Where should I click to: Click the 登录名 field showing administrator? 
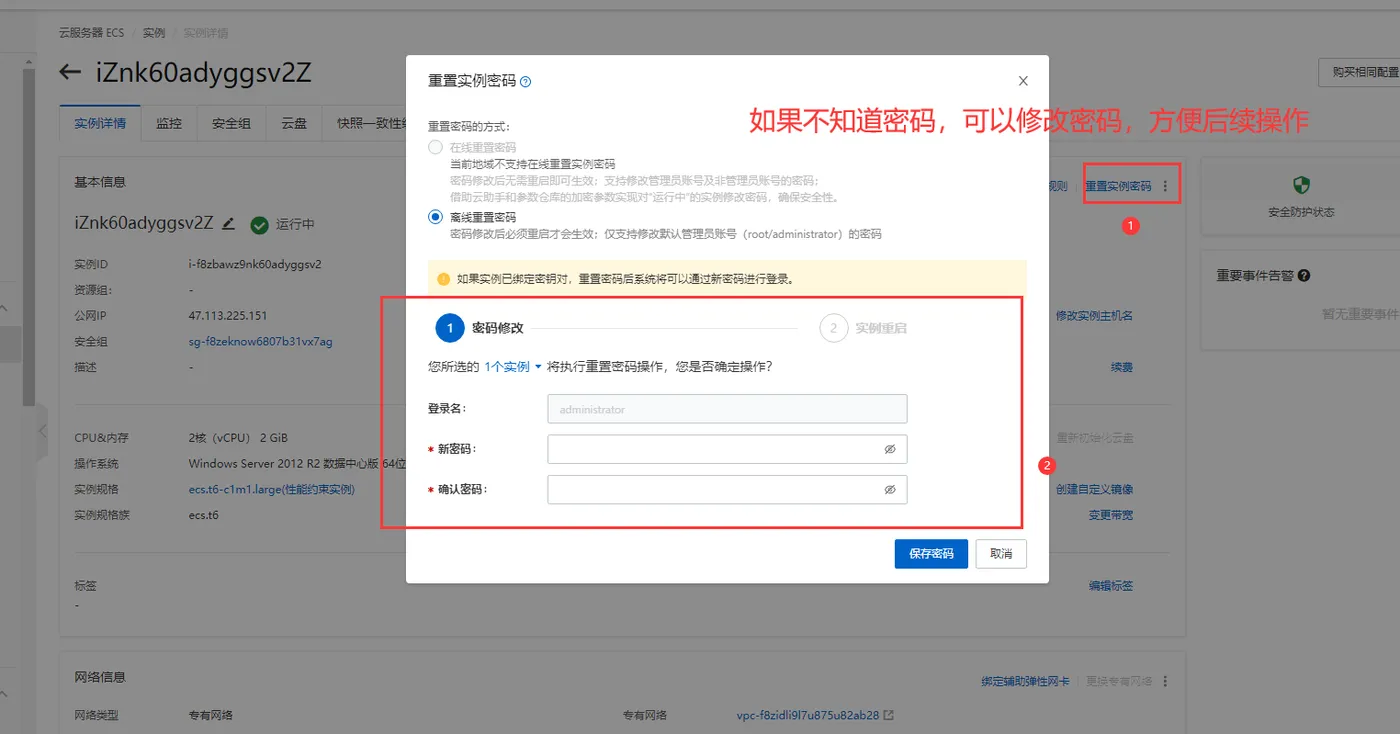coord(727,409)
